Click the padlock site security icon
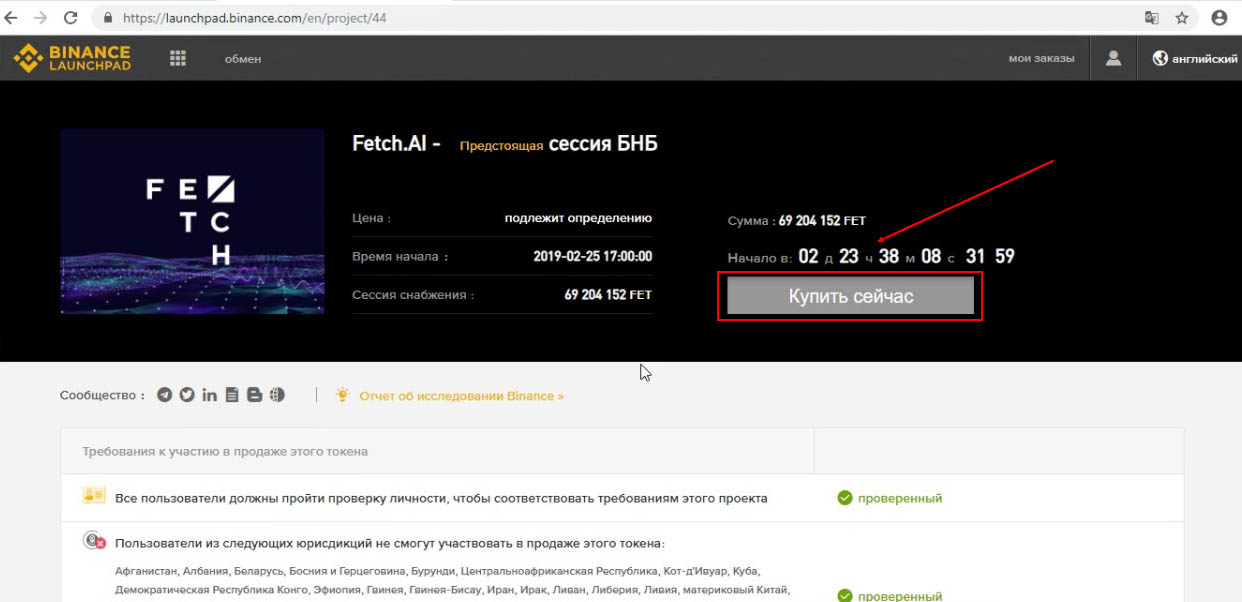Viewport: 1242px width, 602px height. [109, 18]
